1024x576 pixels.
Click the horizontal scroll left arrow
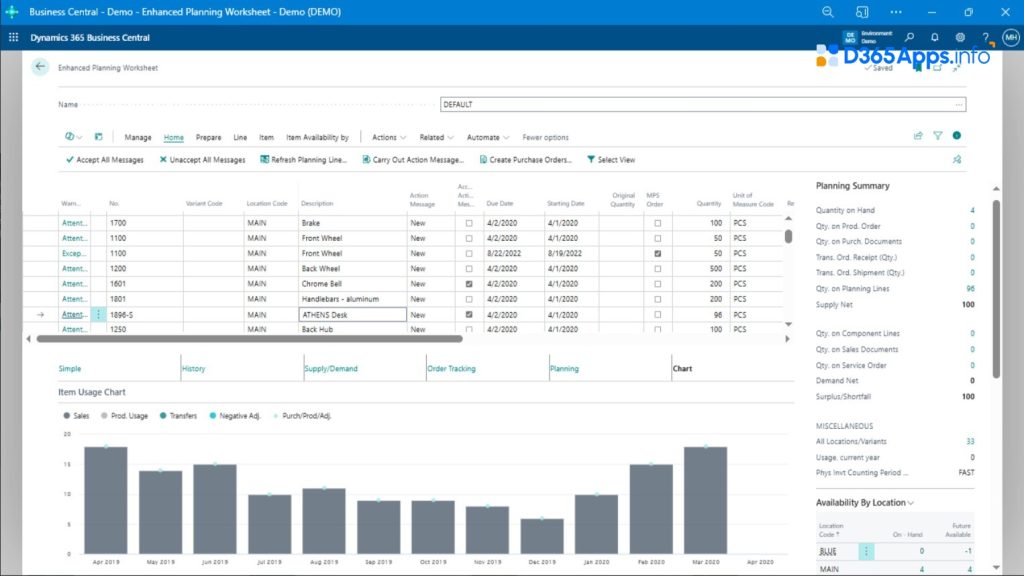click(x=28, y=339)
